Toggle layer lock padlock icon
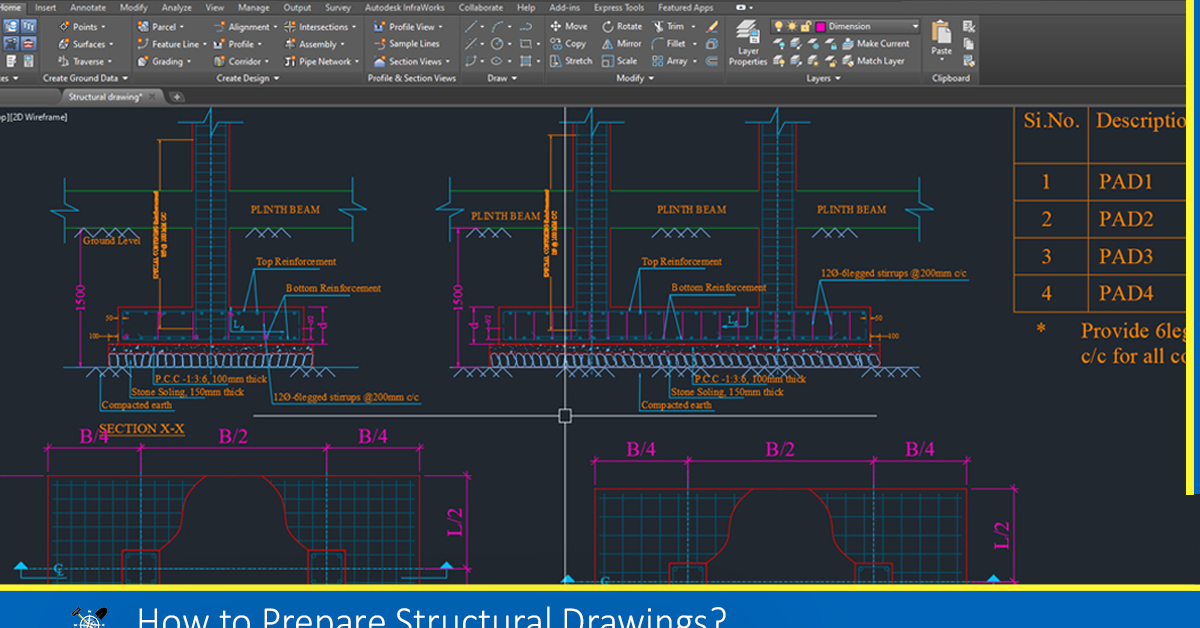1200x628 pixels. click(805, 27)
